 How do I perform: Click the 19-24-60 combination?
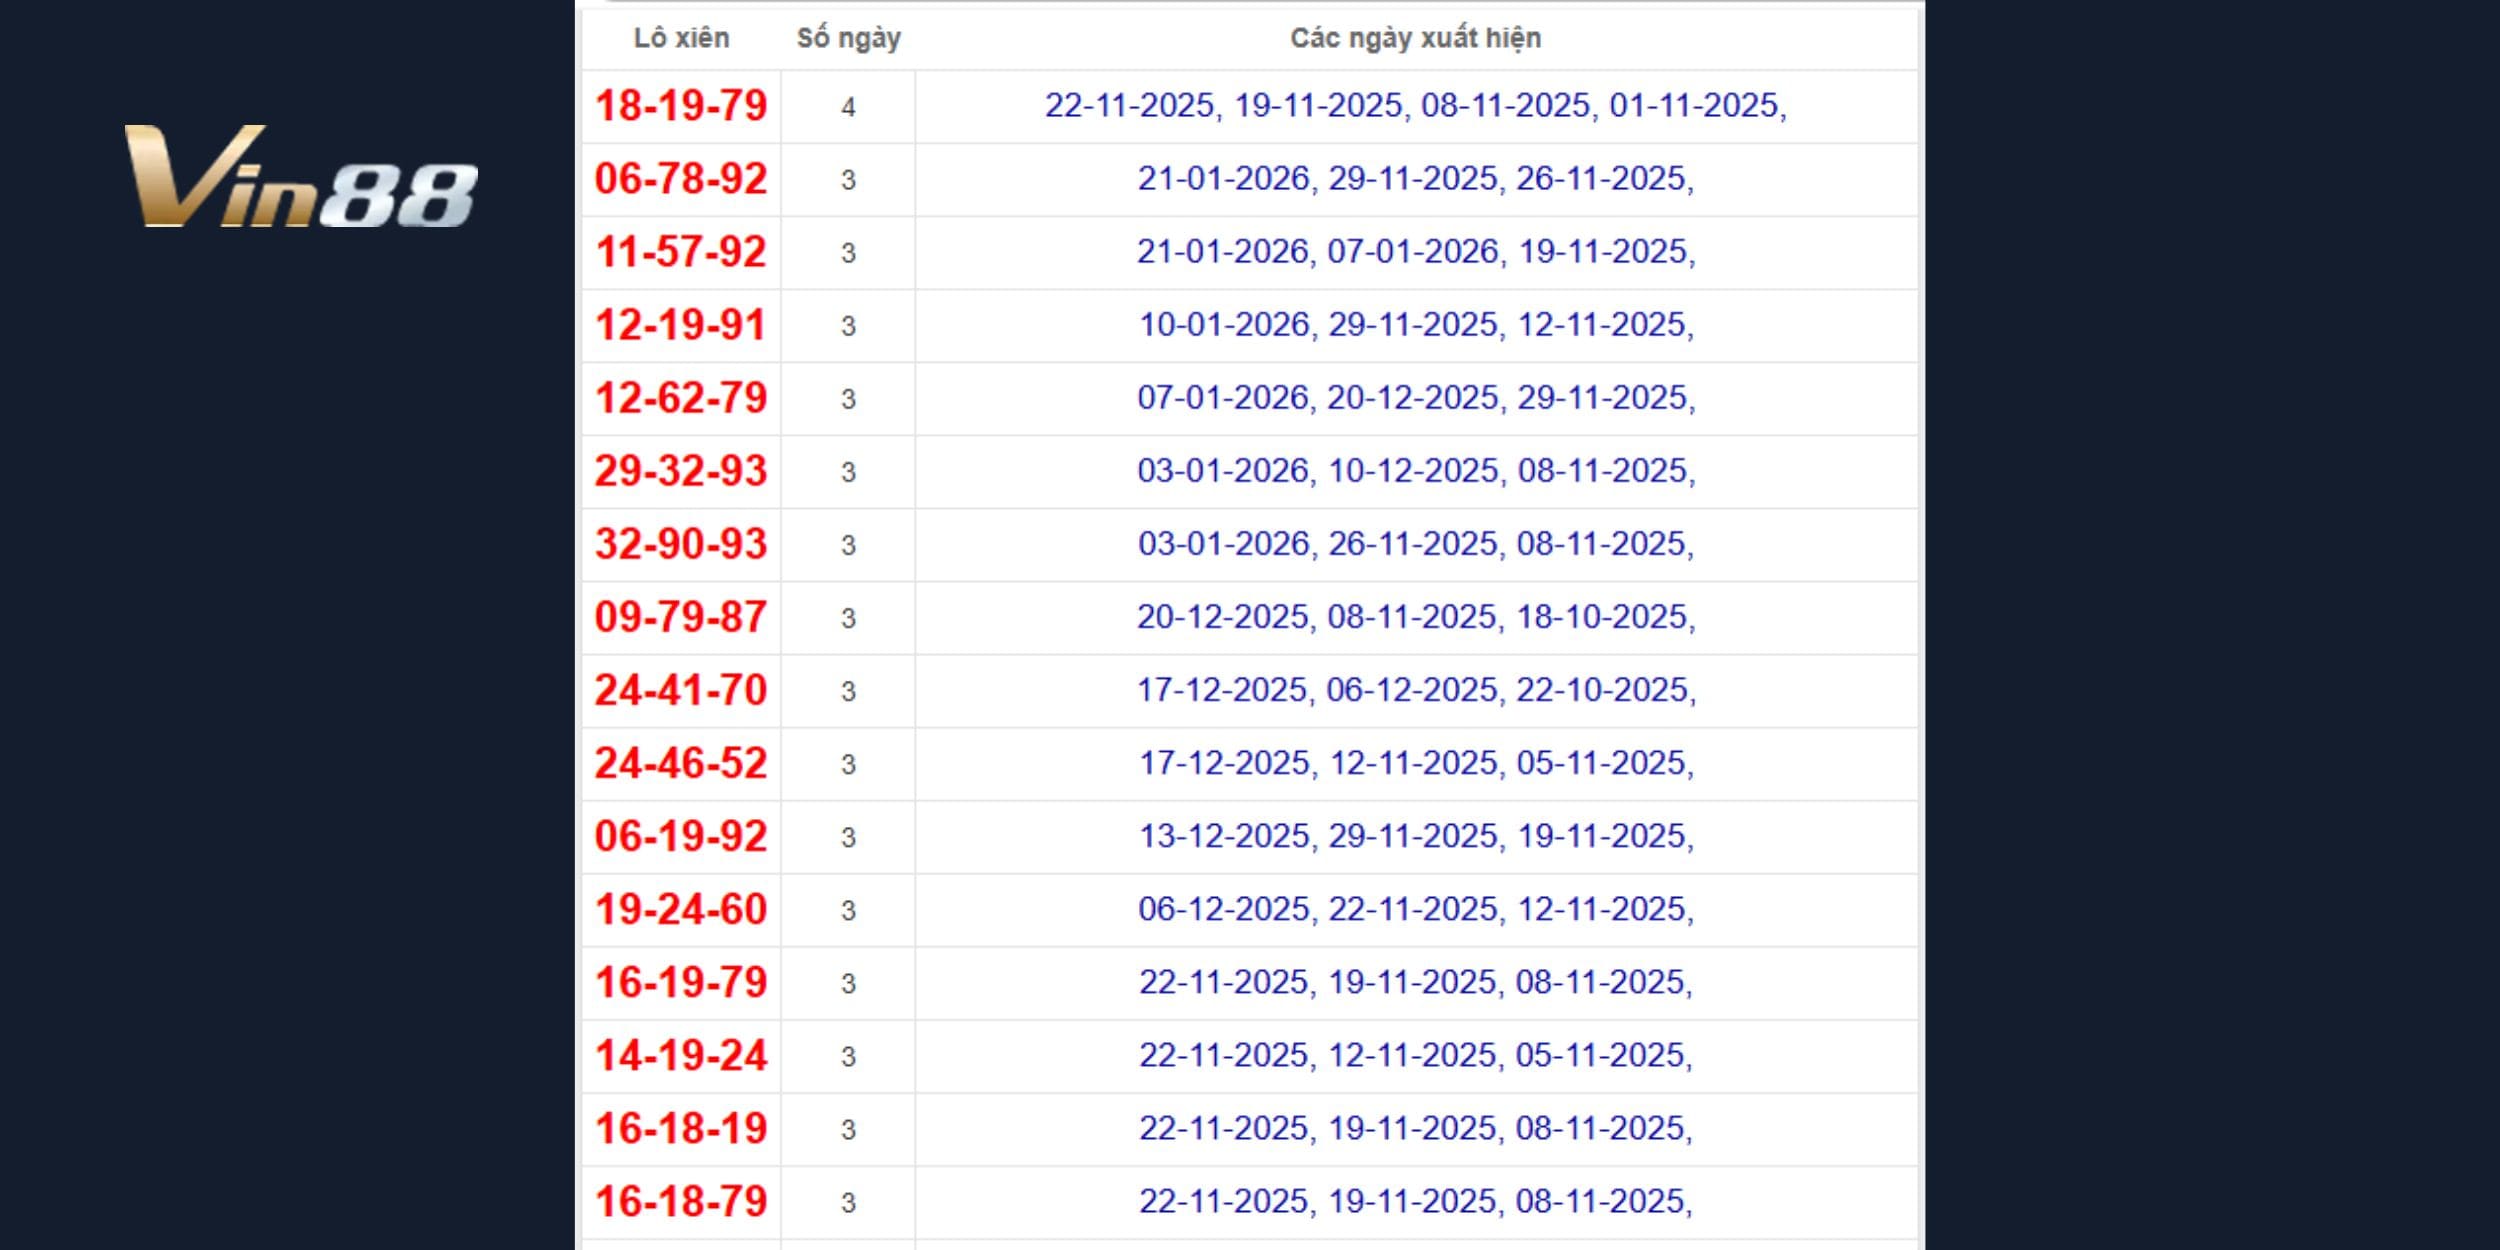[681, 909]
